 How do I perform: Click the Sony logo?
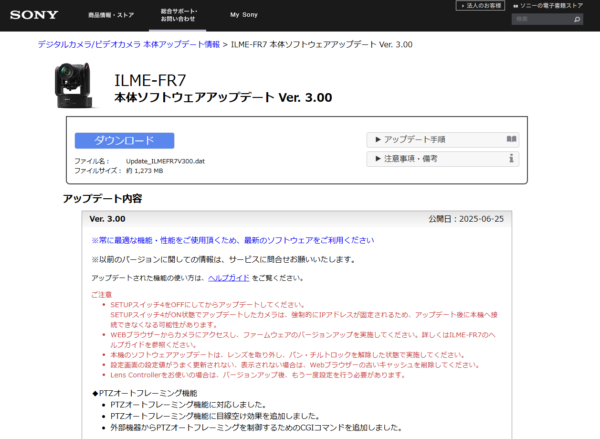[x=34, y=15]
